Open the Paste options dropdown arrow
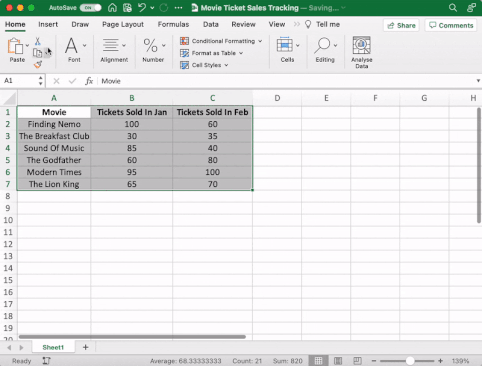482x366 pixels. [x=27, y=45]
